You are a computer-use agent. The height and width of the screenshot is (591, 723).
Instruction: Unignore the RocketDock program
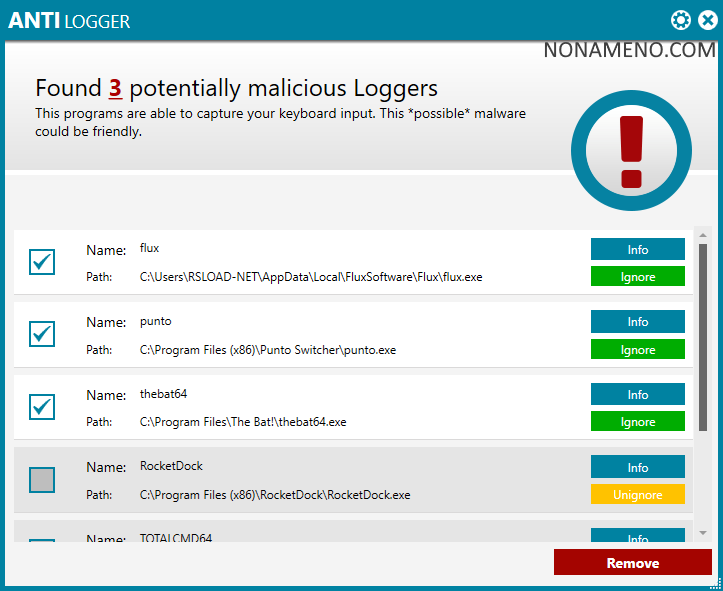637,495
